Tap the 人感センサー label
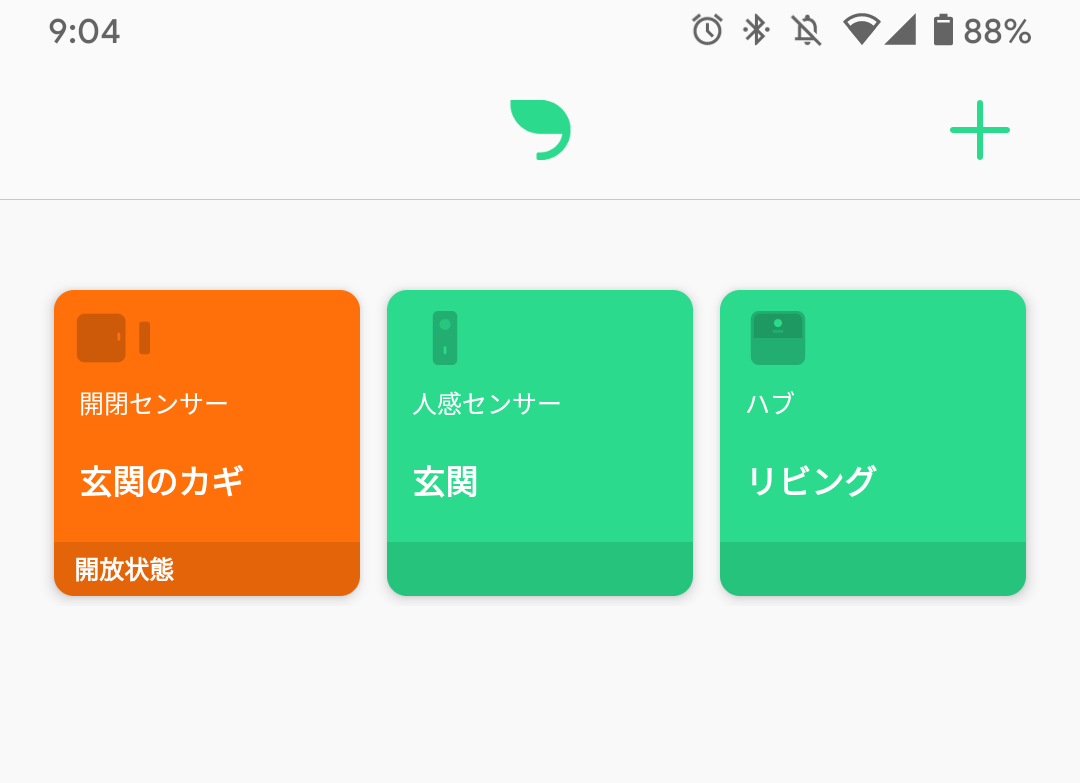The height and width of the screenshot is (783, 1080). coord(487,404)
